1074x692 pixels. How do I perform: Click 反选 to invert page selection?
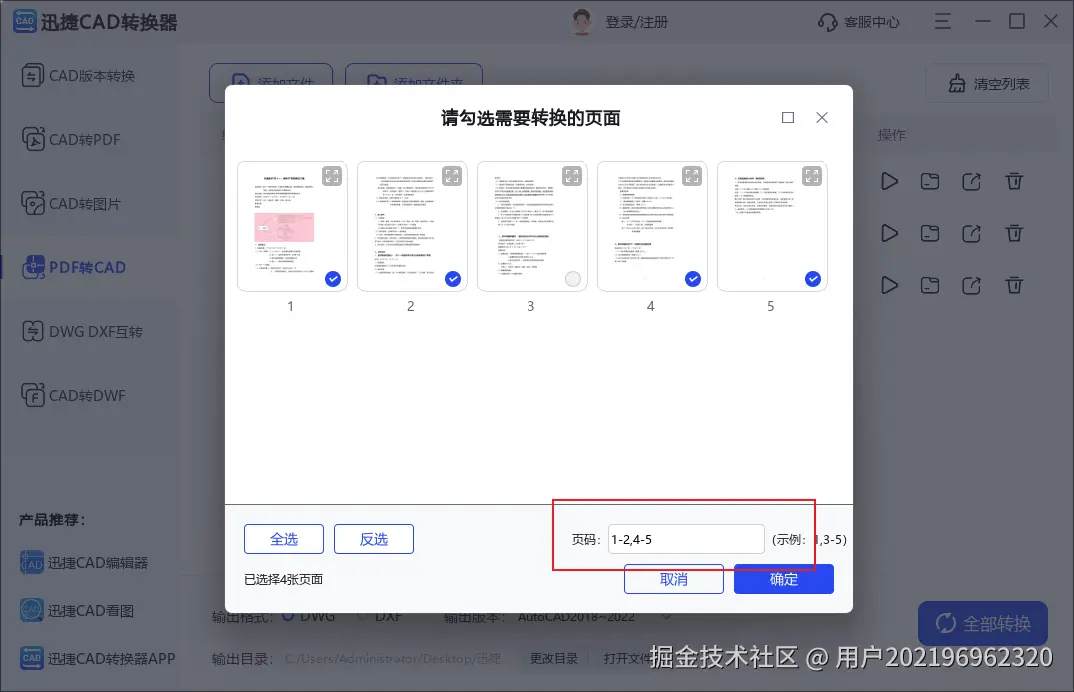pos(373,538)
